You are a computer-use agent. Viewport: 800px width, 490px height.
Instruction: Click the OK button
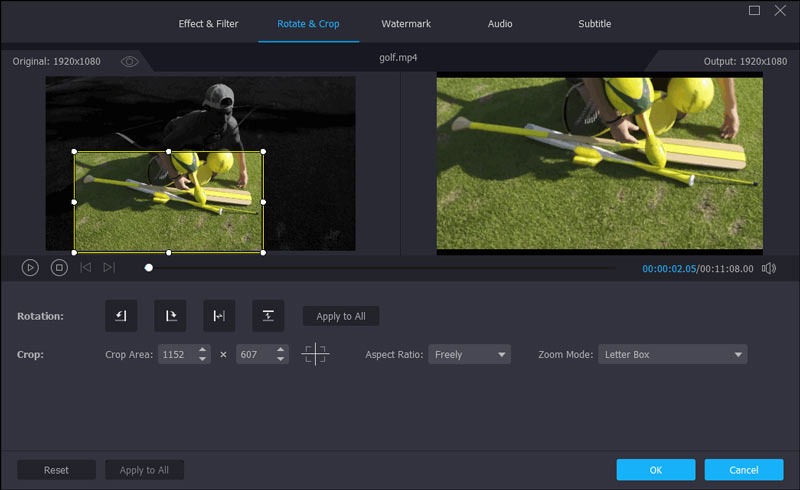655,470
